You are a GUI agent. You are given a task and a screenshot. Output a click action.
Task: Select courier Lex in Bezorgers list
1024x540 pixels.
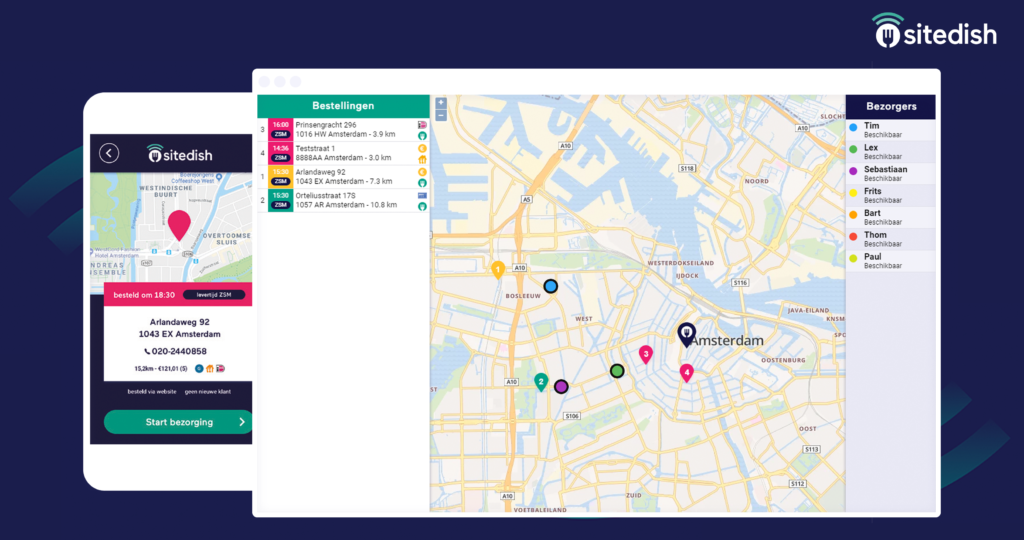(890, 151)
